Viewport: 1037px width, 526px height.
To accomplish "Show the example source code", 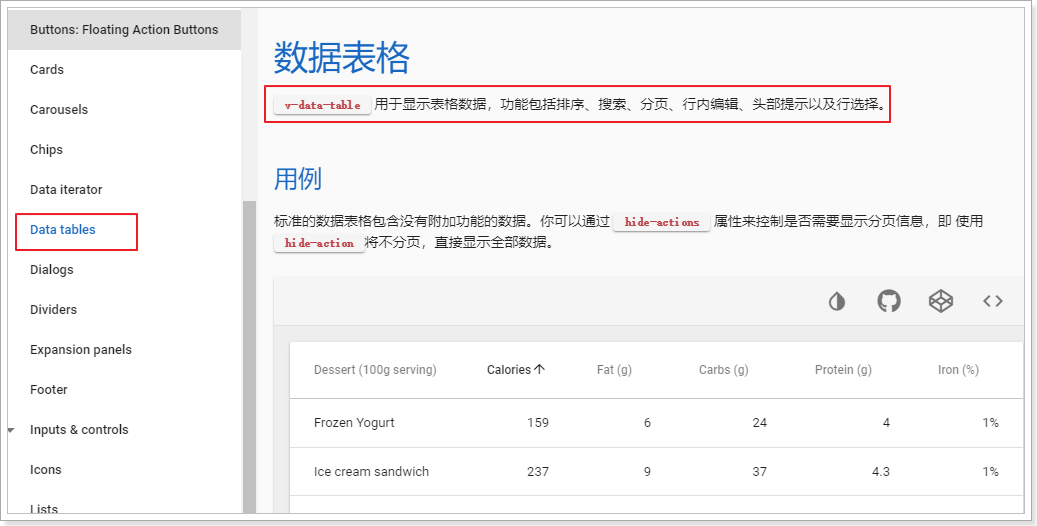I will click(992, 301).
